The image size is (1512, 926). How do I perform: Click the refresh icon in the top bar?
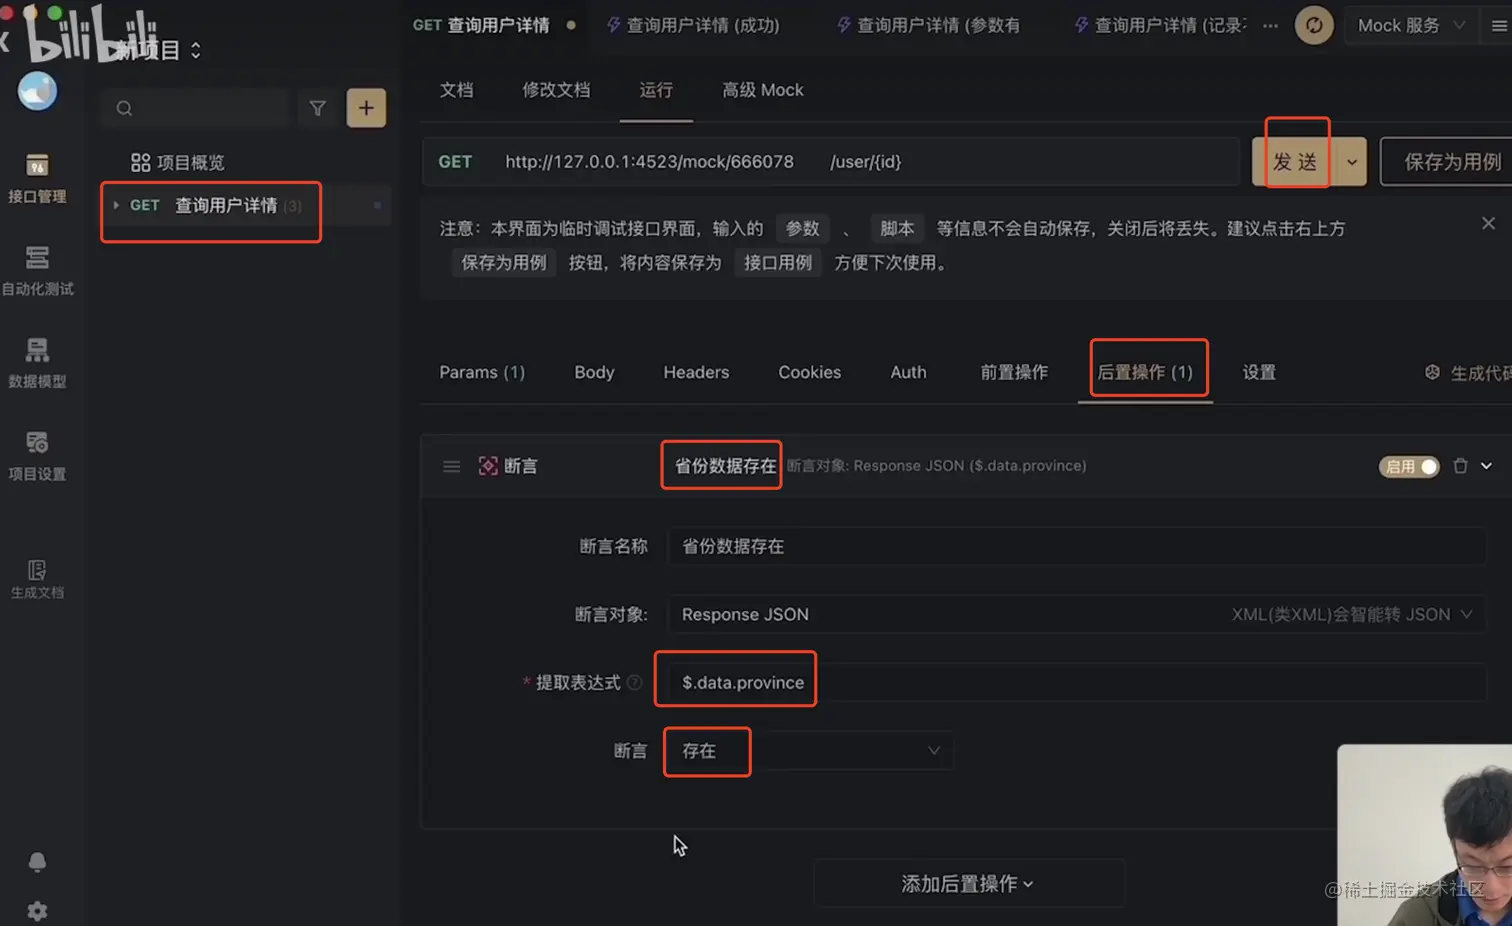(1314, 25)
